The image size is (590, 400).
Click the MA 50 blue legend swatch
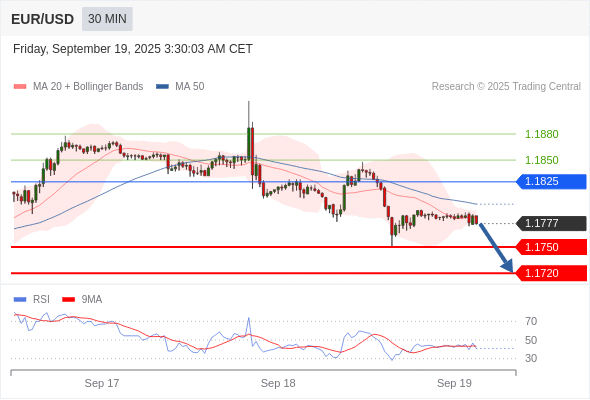(162, 87)
